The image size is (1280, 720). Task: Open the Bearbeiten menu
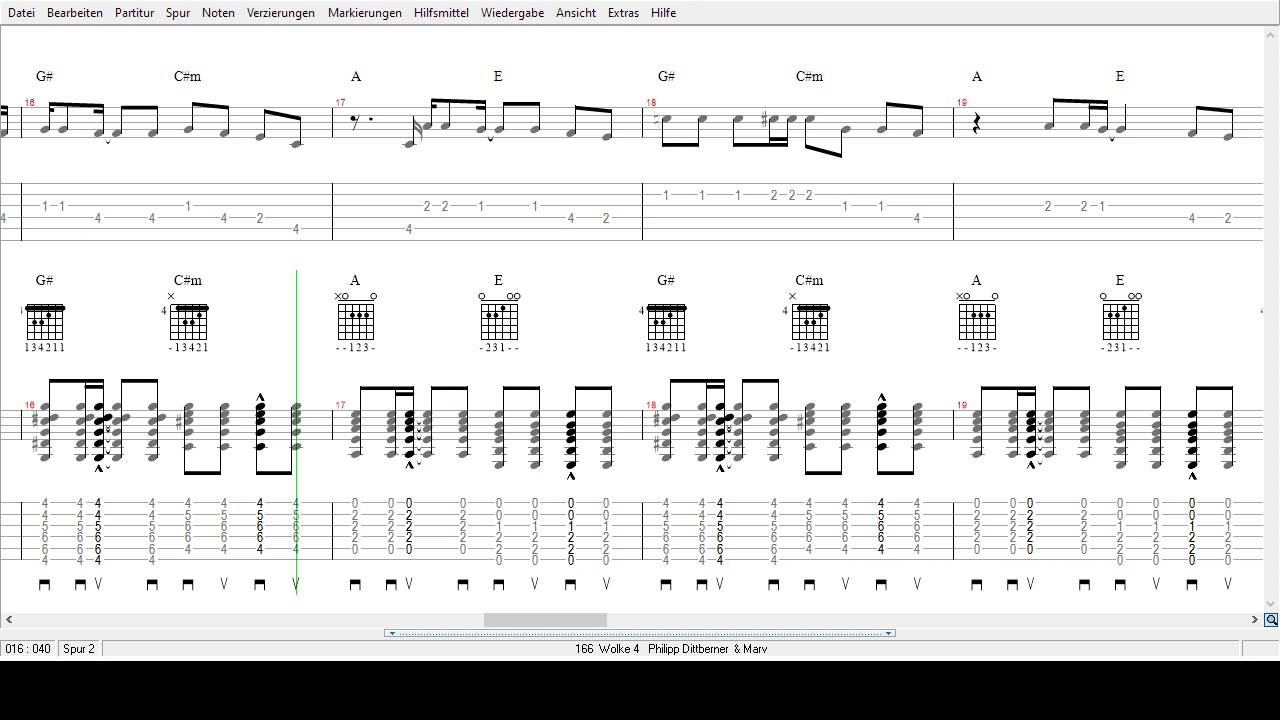(x=75, y=13)
